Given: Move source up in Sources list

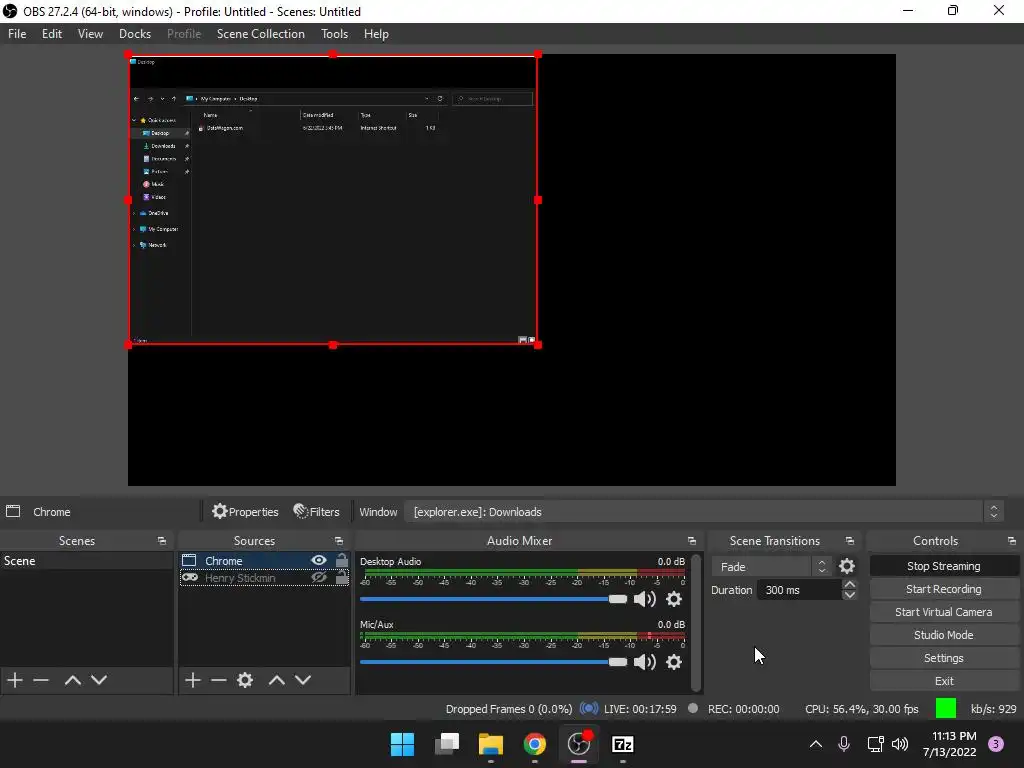Looking at the screenshot, I should coord(277,680).
